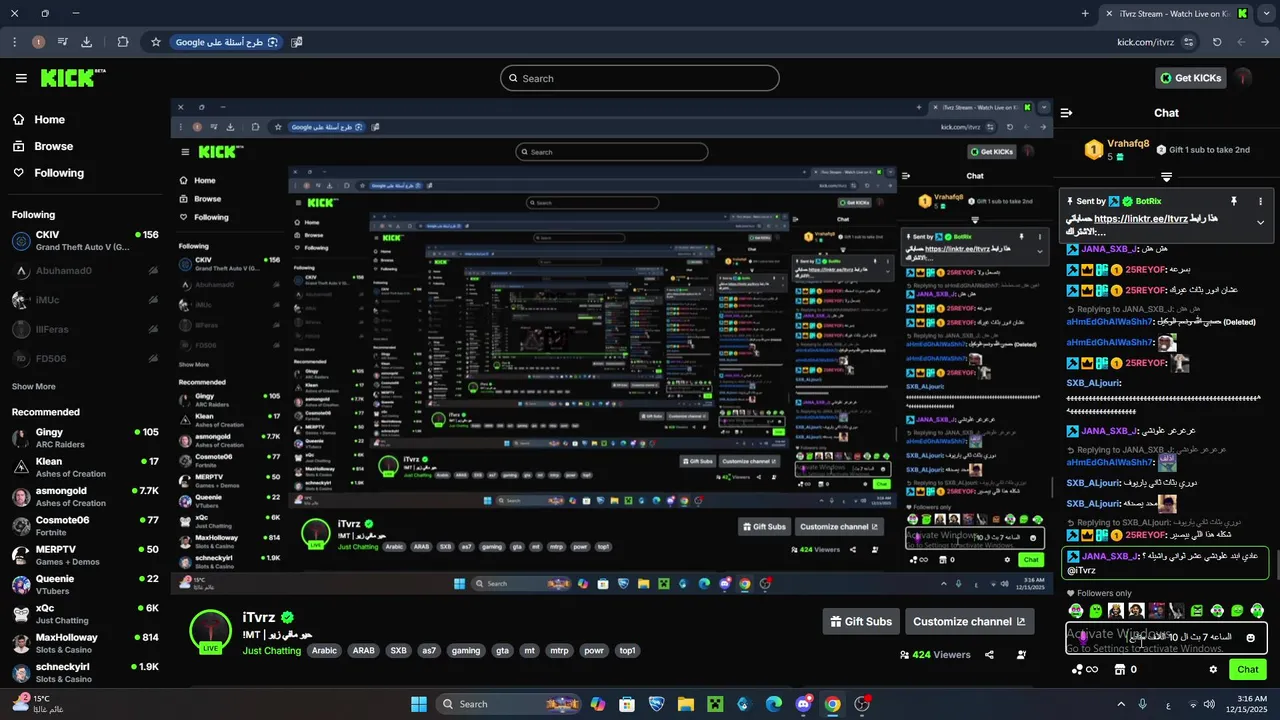Click Customize channel button
This screenshot has height=720, width=1280.
coord(969,621)
